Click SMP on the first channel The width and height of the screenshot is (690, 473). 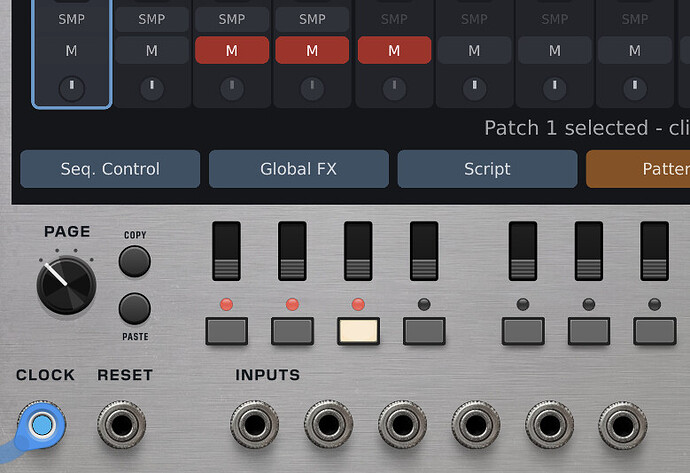71,19
